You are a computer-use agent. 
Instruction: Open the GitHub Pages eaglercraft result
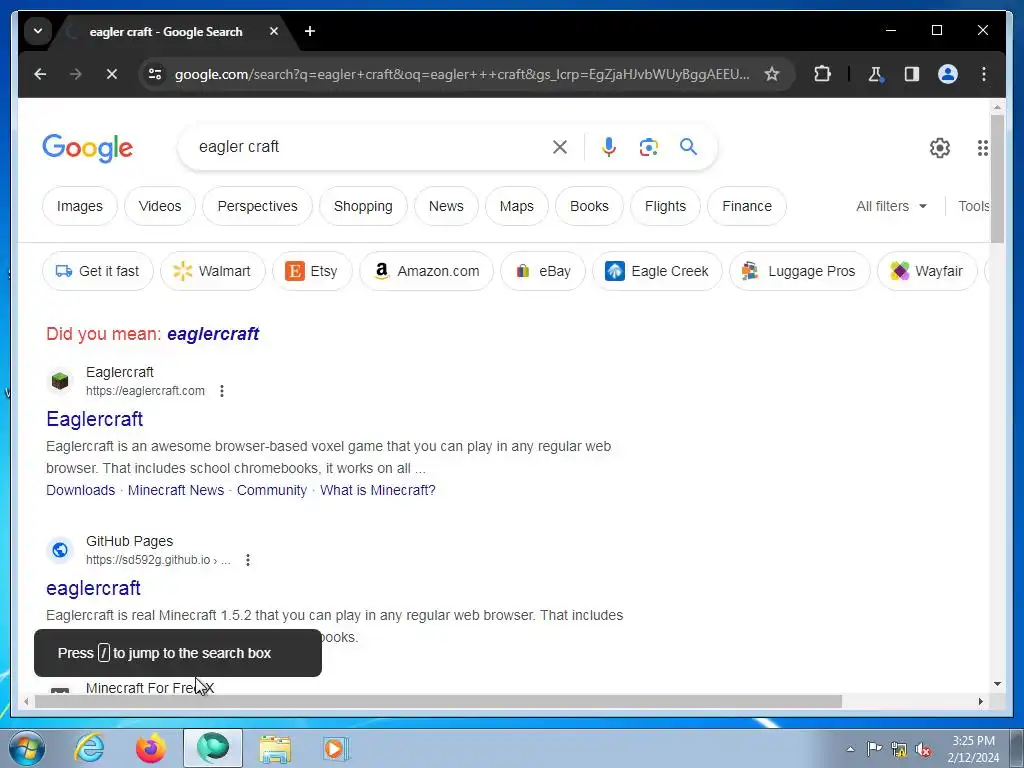point(93,588)
